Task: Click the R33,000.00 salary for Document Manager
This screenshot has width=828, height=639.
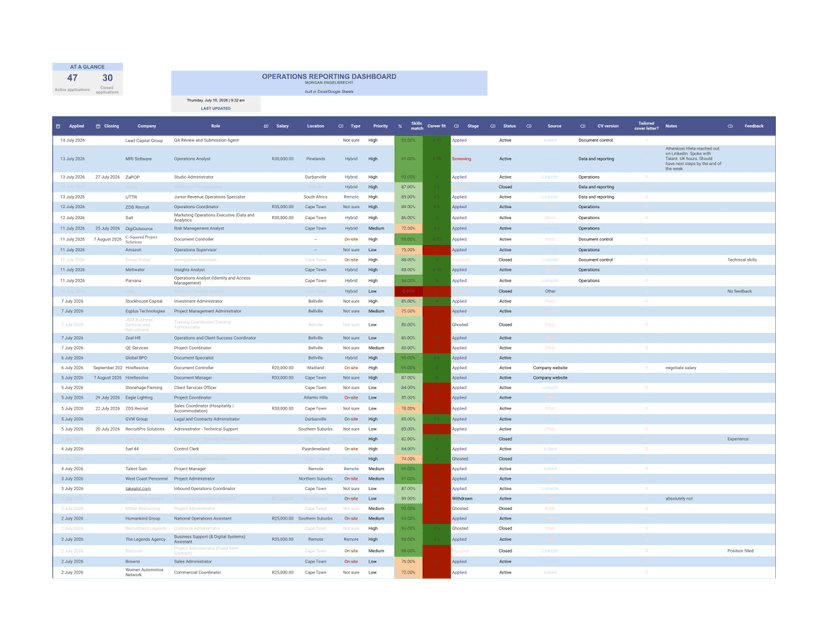Action: click(283, 378)
